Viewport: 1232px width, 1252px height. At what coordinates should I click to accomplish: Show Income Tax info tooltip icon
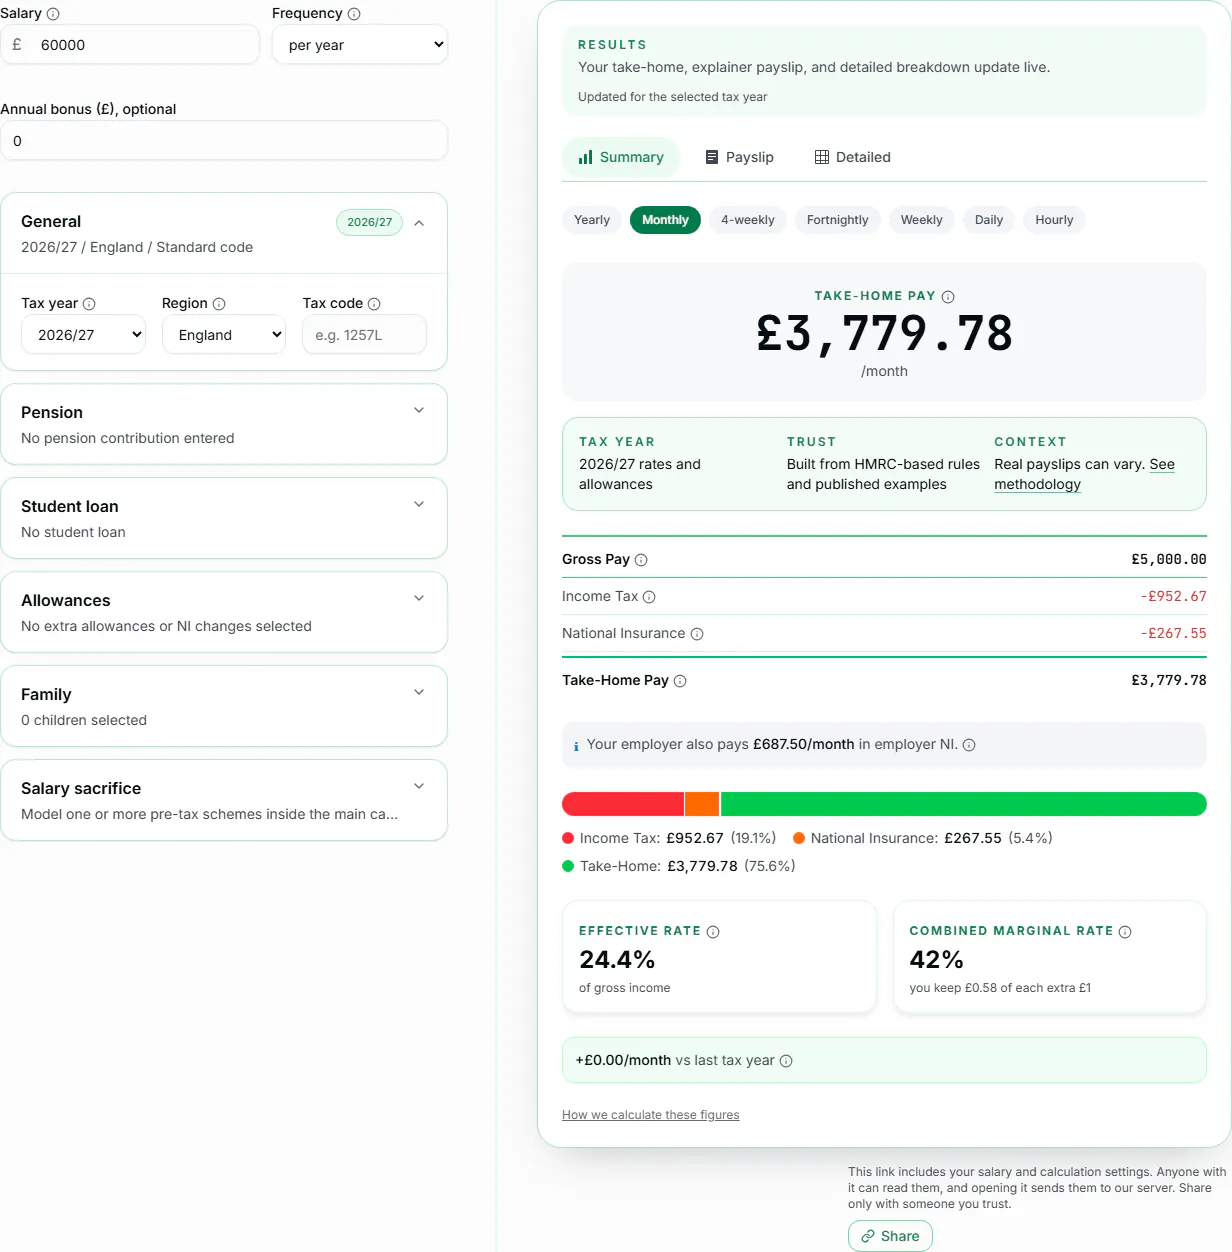pyautogui.click(x=649, y=597)
